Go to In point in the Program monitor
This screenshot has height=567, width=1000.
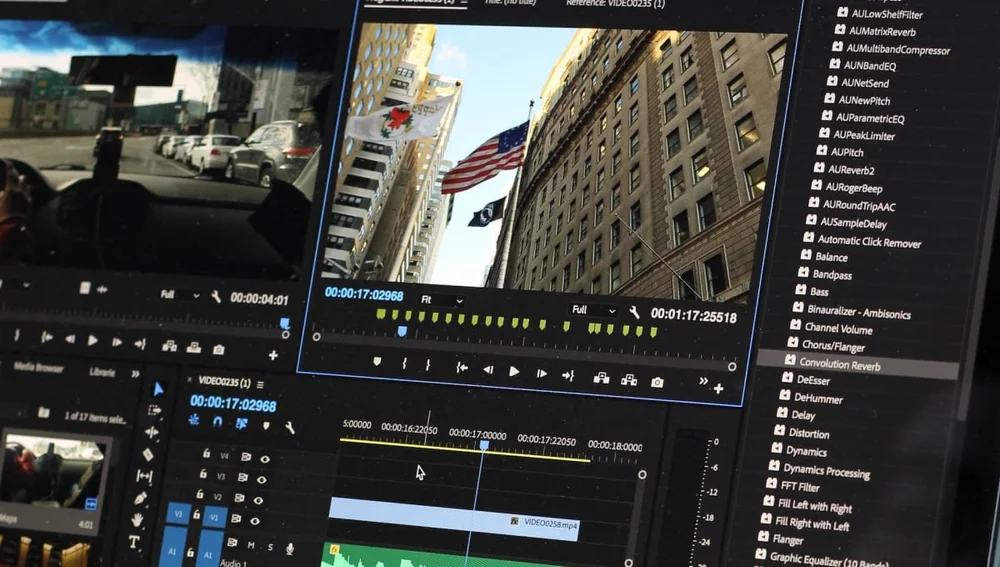(x=462, y=367)
